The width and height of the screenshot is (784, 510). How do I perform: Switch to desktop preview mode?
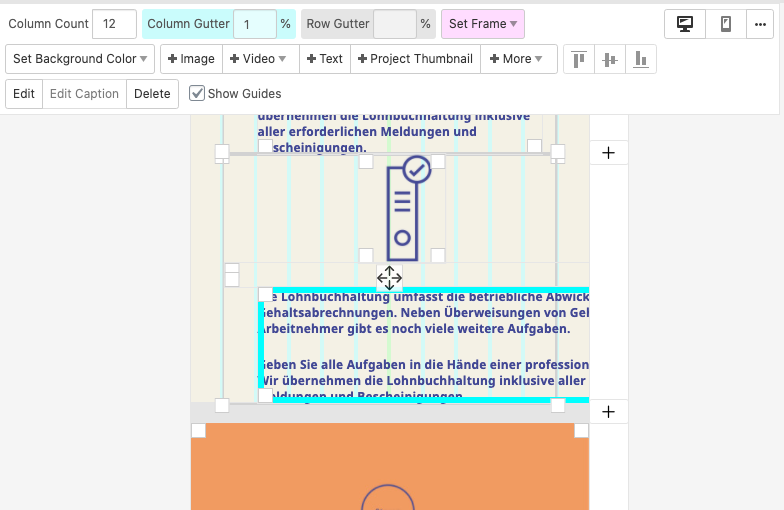click(x=685, y=24)
